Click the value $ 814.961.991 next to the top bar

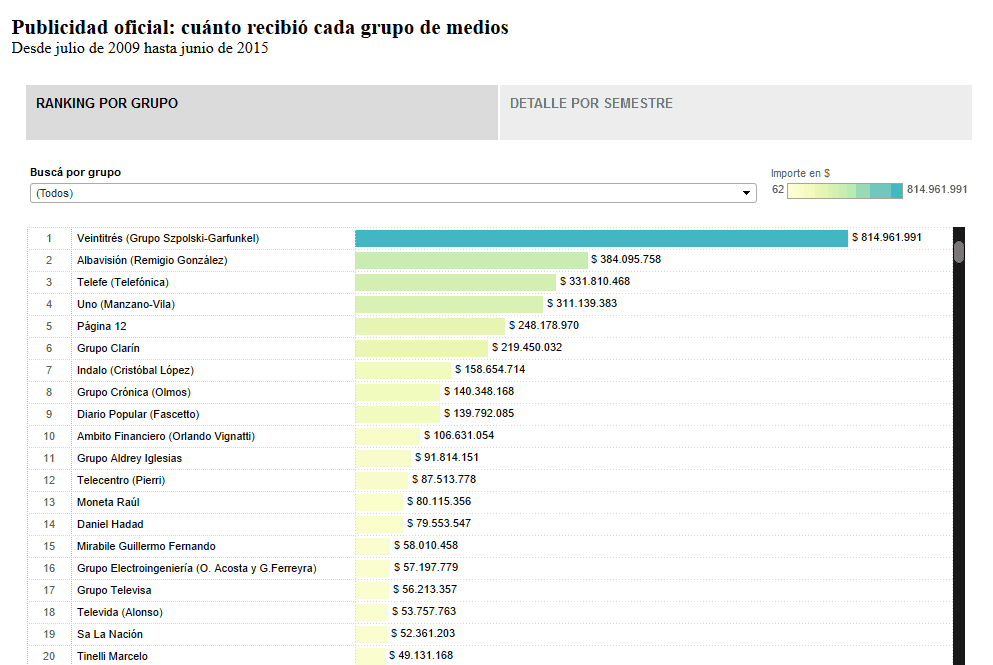[x=887, y=238]
